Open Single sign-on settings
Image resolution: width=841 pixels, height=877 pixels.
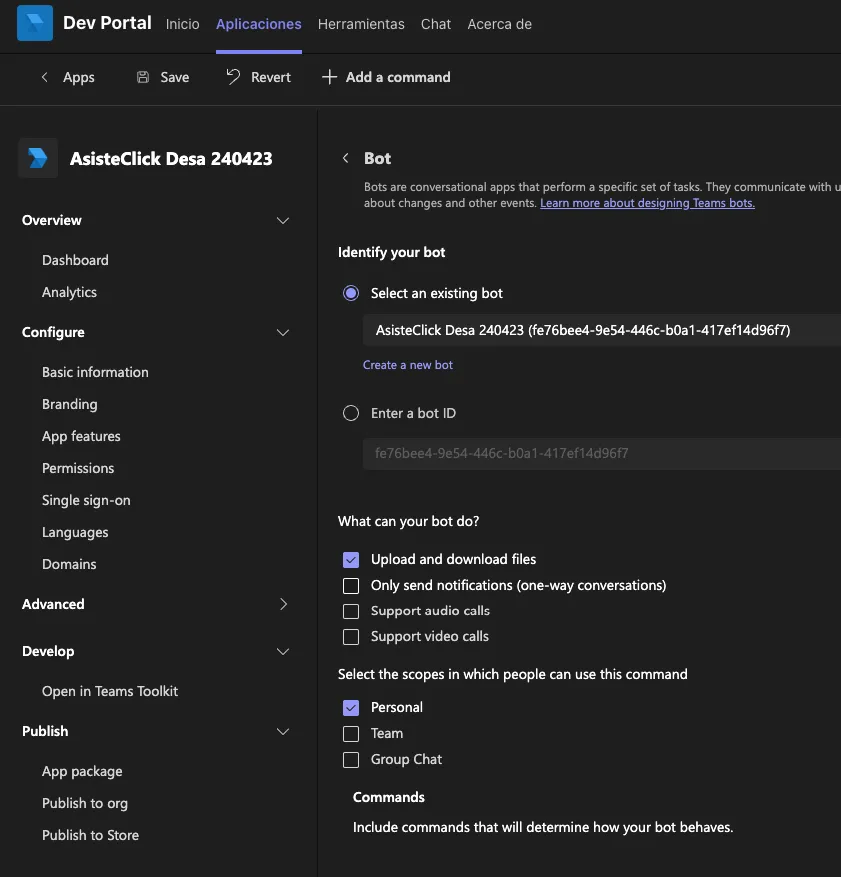86,500
